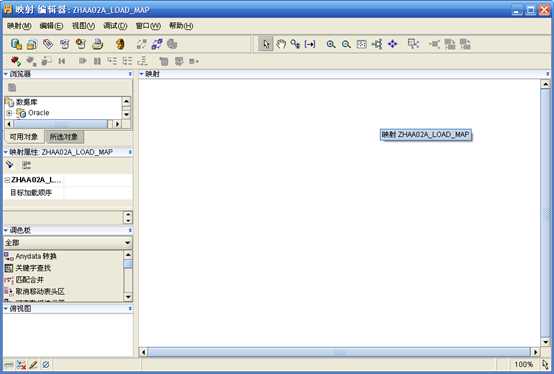Click the tag-shaped properties icon in toolbar
The height and width of the screenshot is (374, 554).
point(48,44)
